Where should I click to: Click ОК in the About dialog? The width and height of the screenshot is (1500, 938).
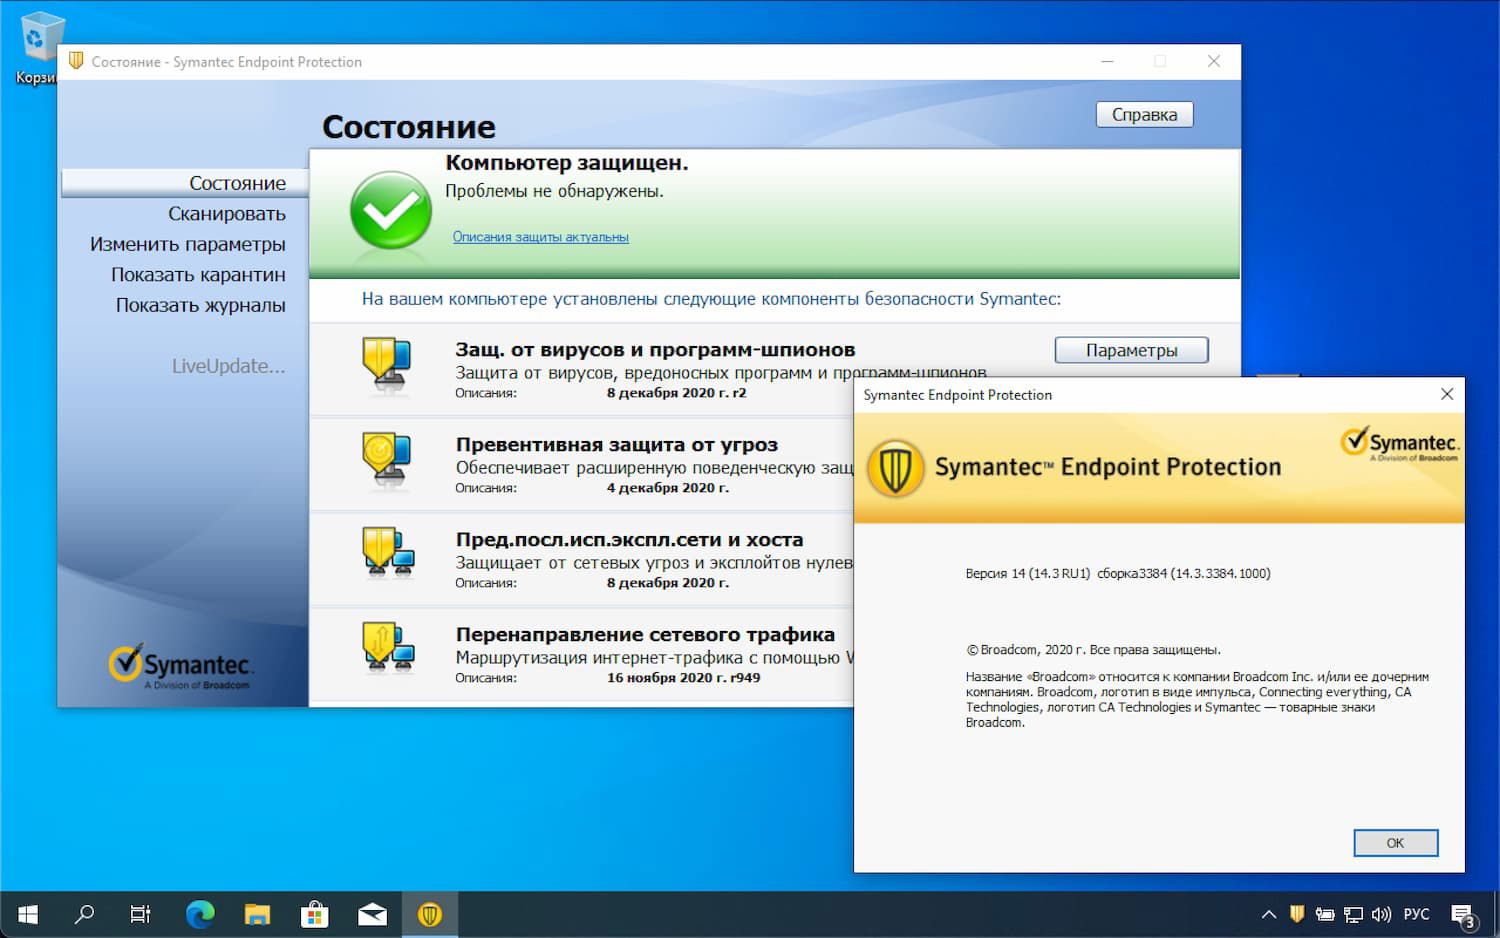1395,843
